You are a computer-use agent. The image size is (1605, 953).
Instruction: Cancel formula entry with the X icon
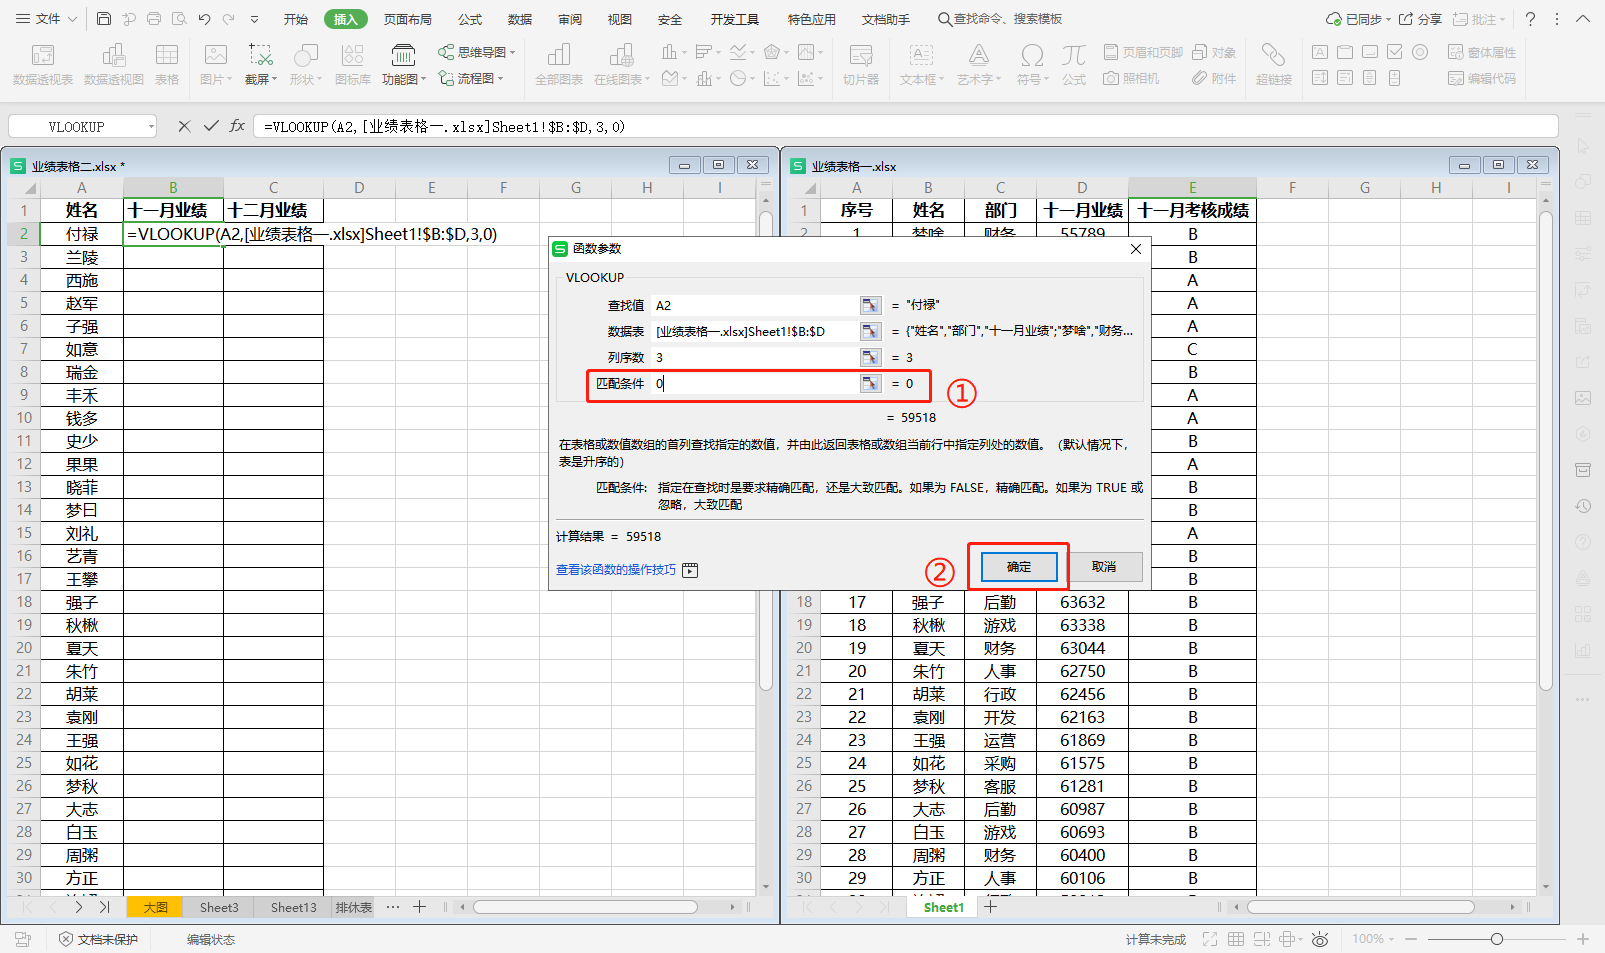[183, 126]
